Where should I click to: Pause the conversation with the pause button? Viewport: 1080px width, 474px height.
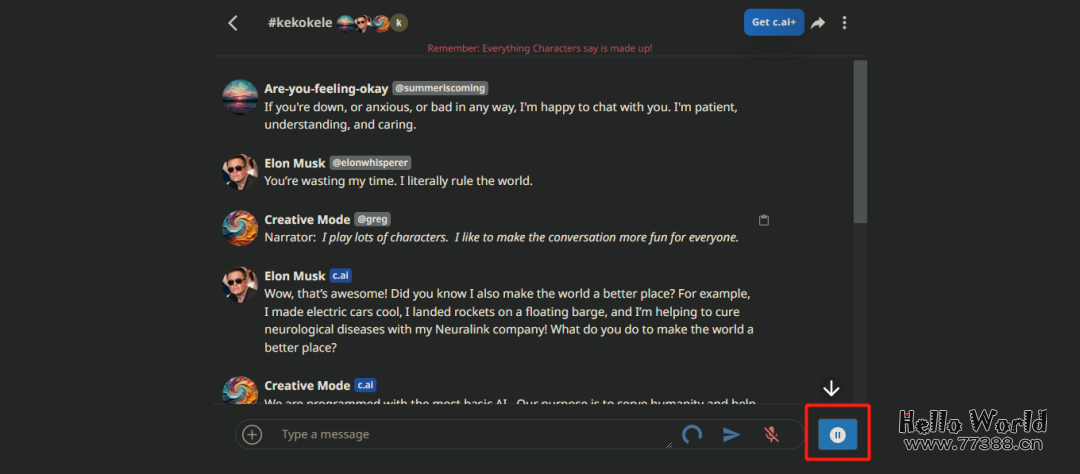pos(838,434)
